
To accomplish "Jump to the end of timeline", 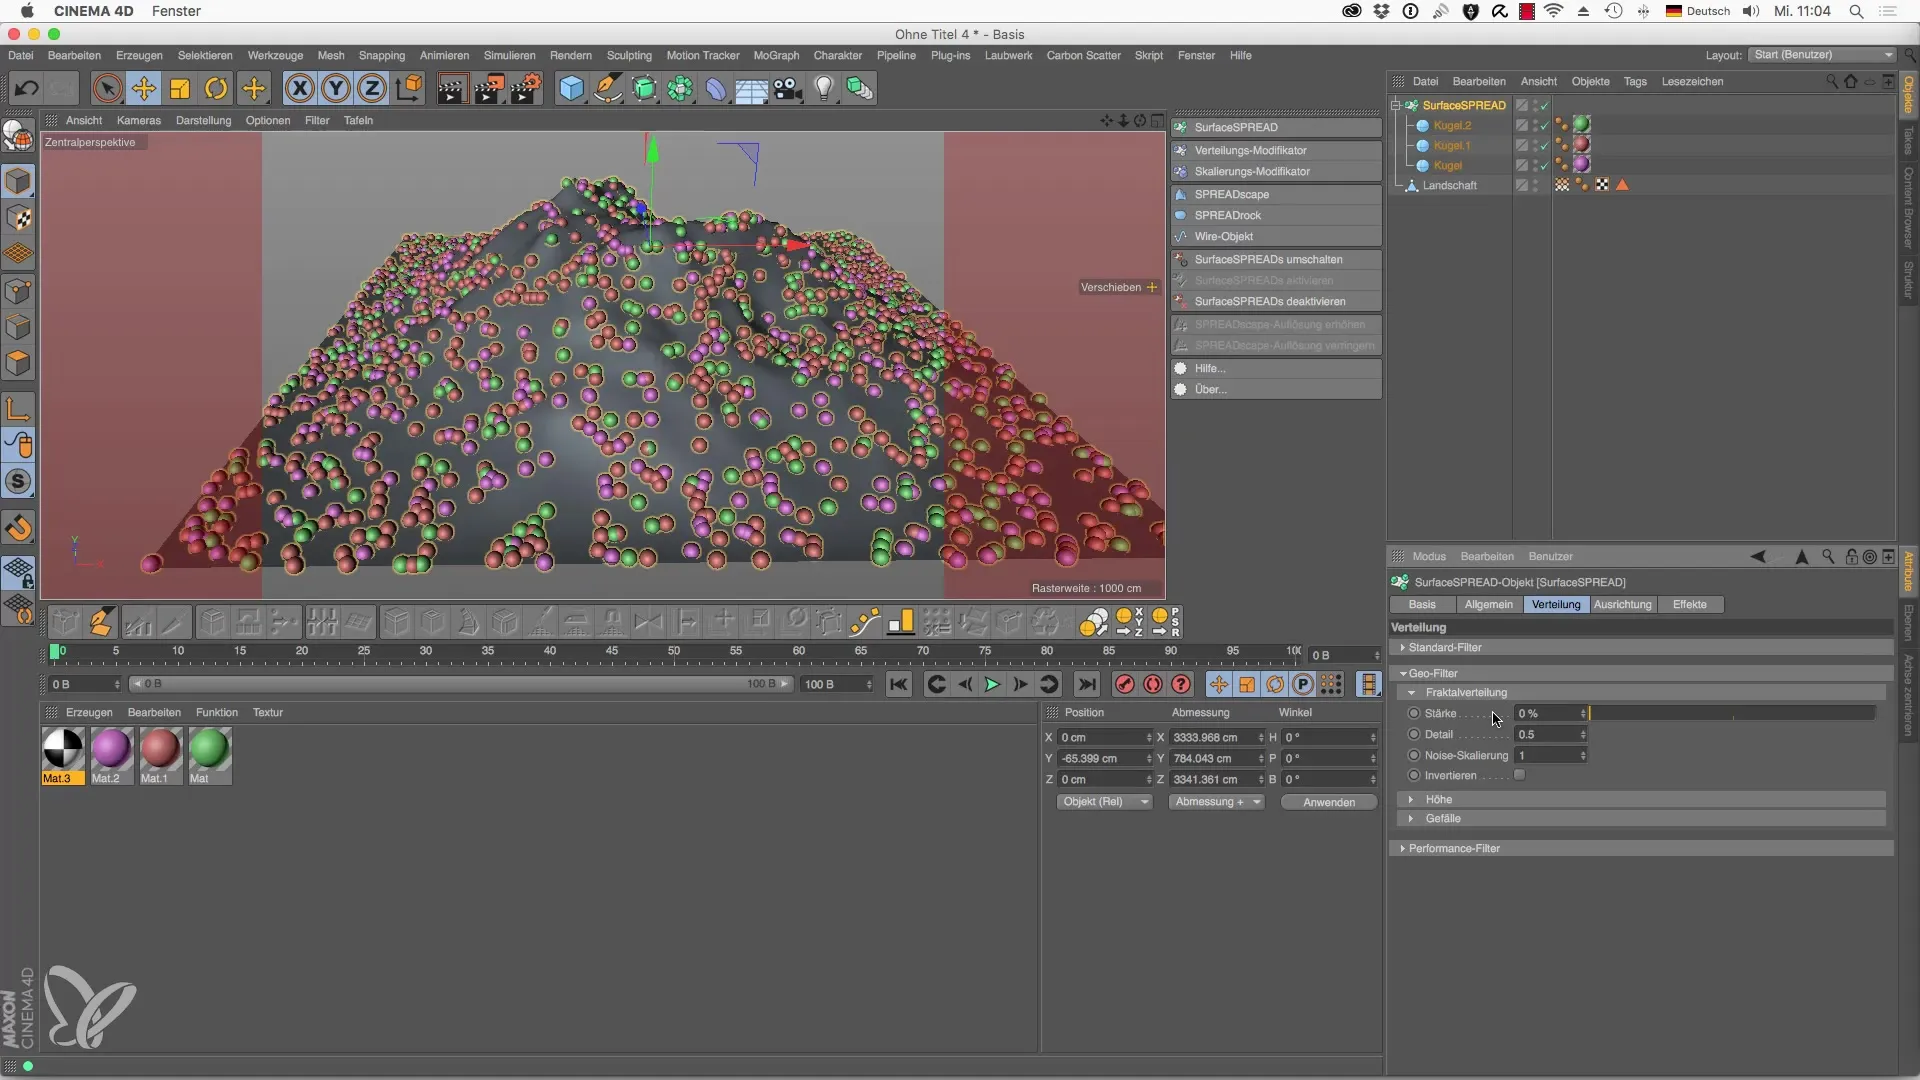I will click(x=1087, y=685).
